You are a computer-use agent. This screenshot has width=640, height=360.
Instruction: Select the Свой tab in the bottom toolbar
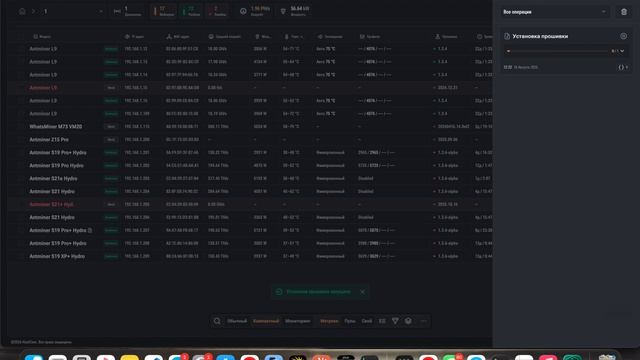[x=367, y=321]
